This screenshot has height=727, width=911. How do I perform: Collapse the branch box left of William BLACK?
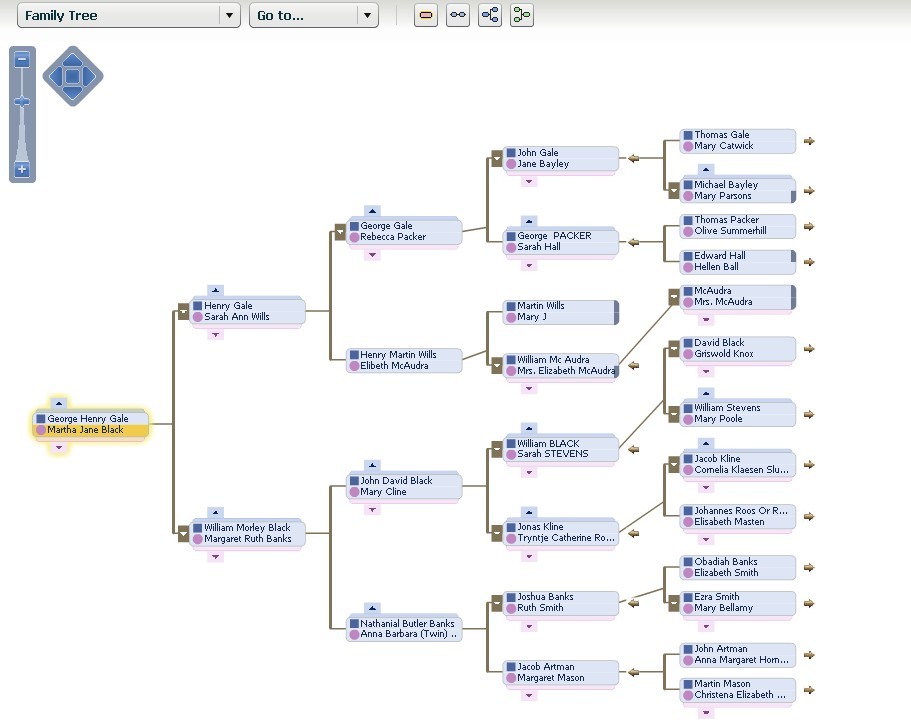(x=497, y=449)
